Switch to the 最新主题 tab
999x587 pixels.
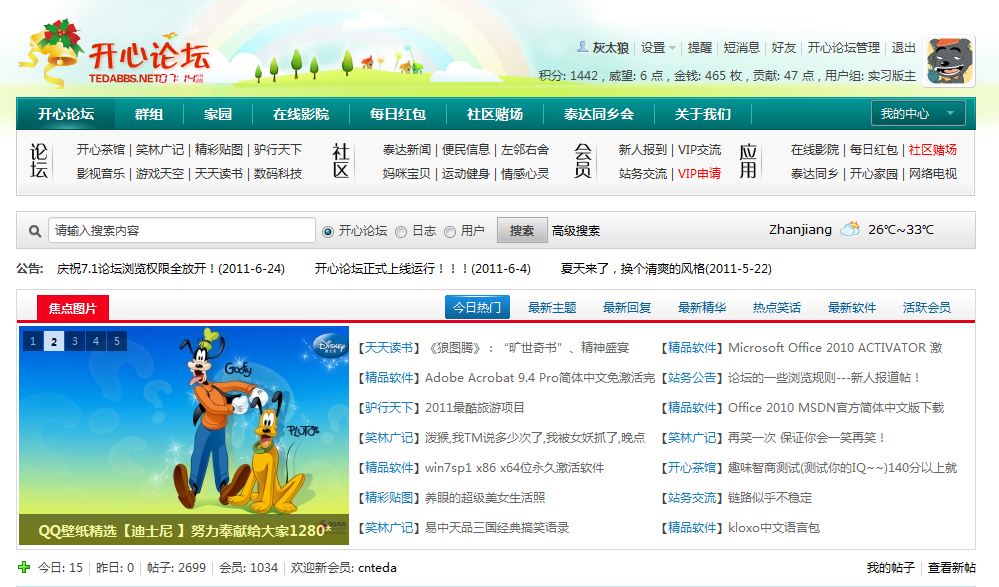coord(552,307)
